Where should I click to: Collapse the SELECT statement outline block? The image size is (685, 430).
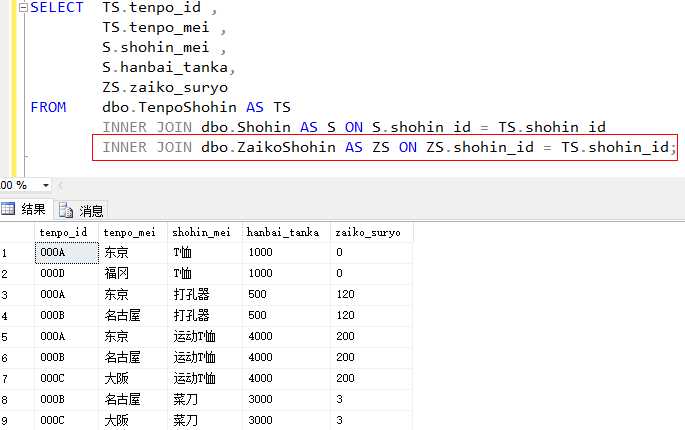tap(23, 7)
